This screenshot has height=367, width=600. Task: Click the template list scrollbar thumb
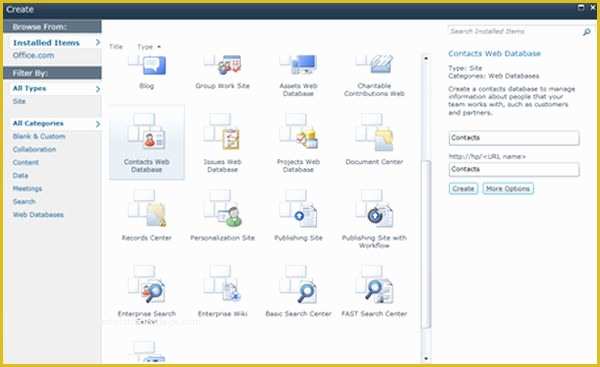[x=426, y=244]
